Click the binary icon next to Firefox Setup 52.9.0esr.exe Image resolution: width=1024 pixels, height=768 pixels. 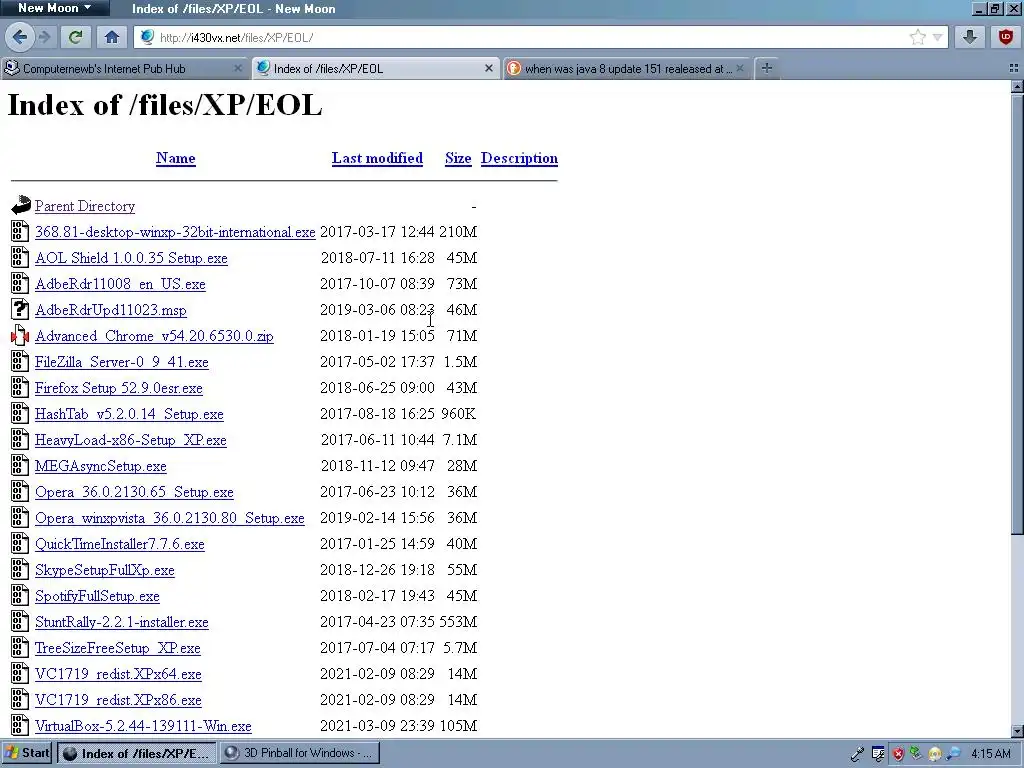point(20,387)
